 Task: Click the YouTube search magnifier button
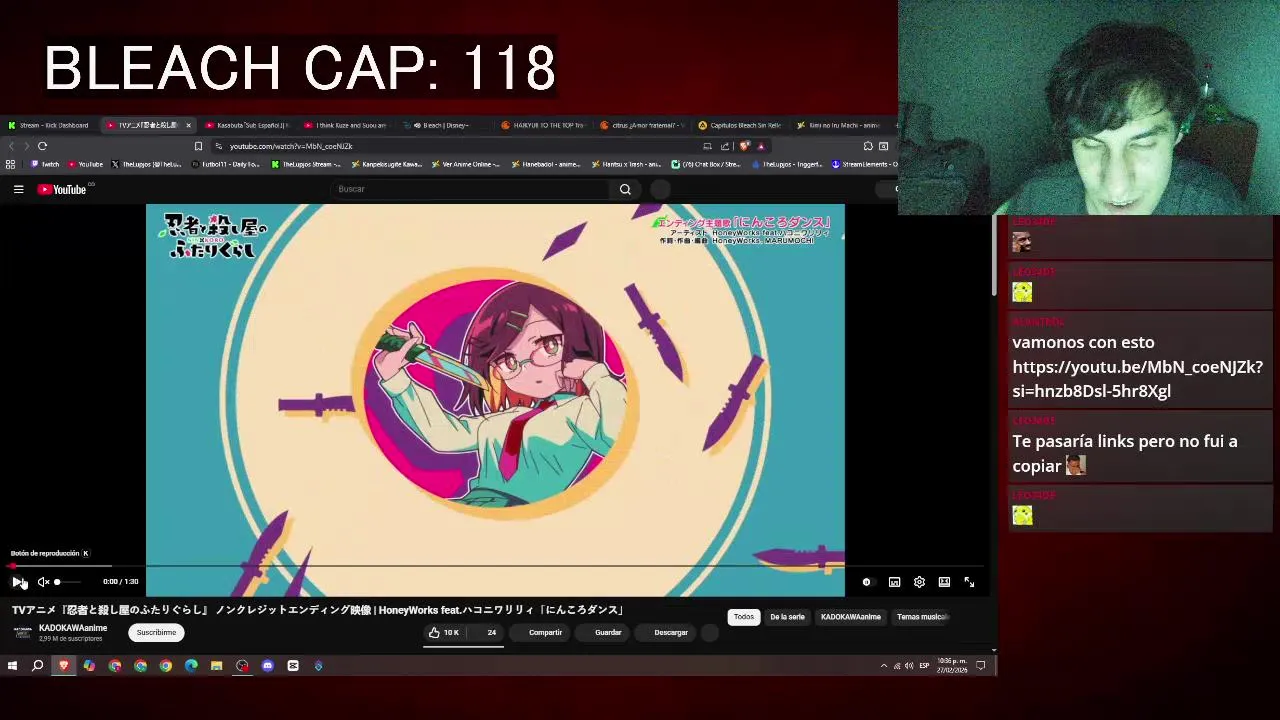click(625, 189)
